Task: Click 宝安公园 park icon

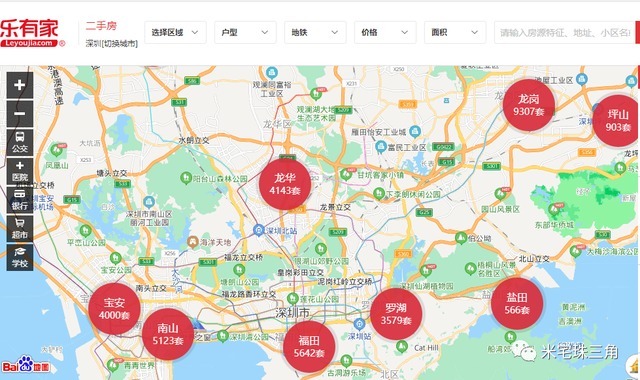Action: click(x=116, y=258)
